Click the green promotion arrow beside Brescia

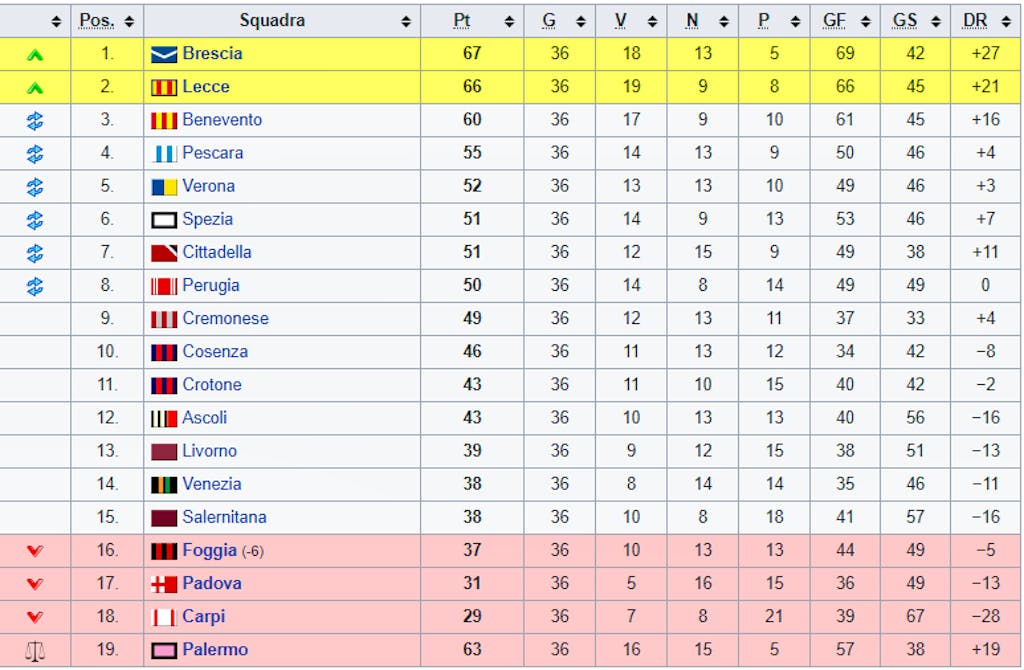35,54
